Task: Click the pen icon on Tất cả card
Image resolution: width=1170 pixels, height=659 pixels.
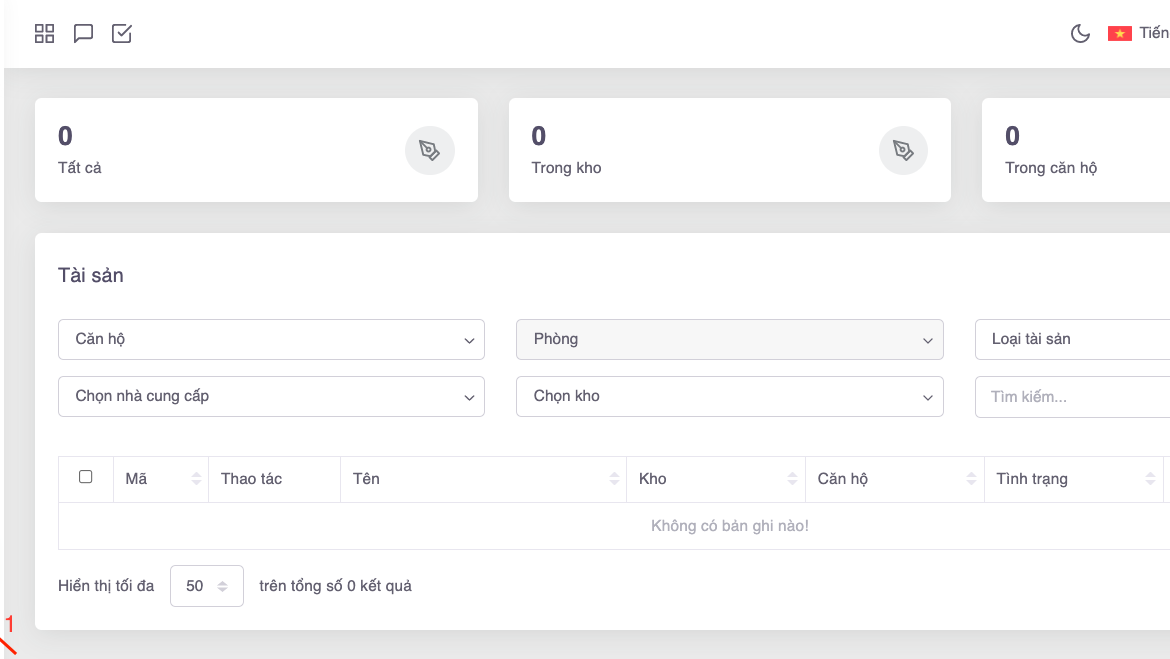Action: (429, 151)
